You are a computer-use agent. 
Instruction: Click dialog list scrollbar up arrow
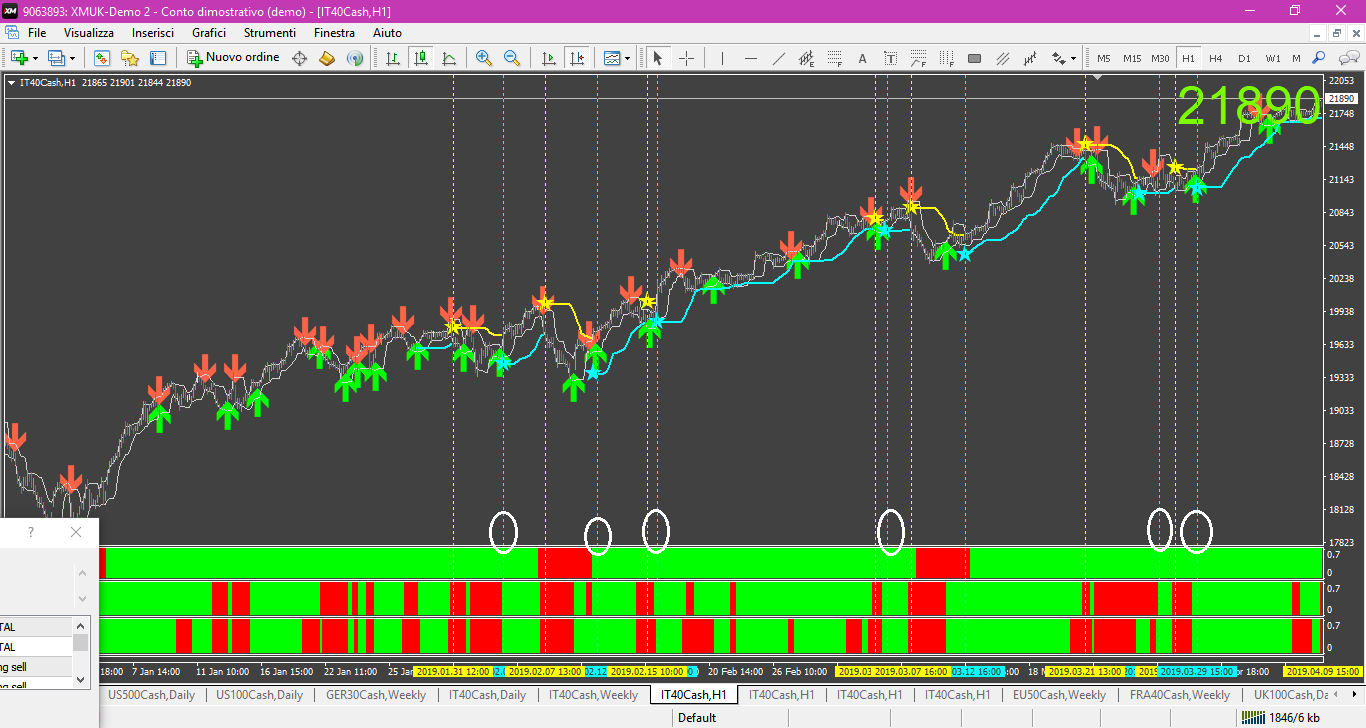pos(81,624)
